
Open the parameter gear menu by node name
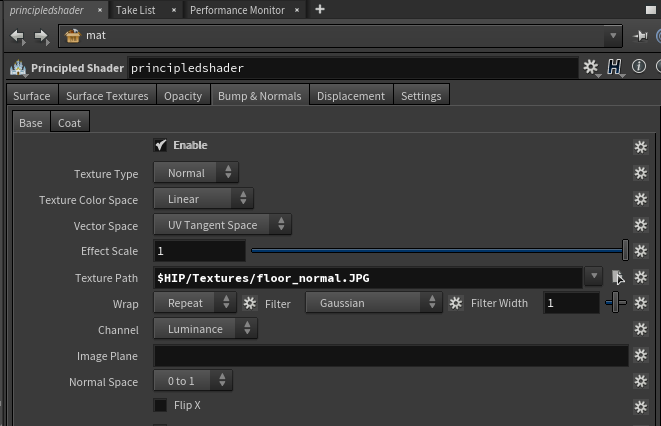591,67
